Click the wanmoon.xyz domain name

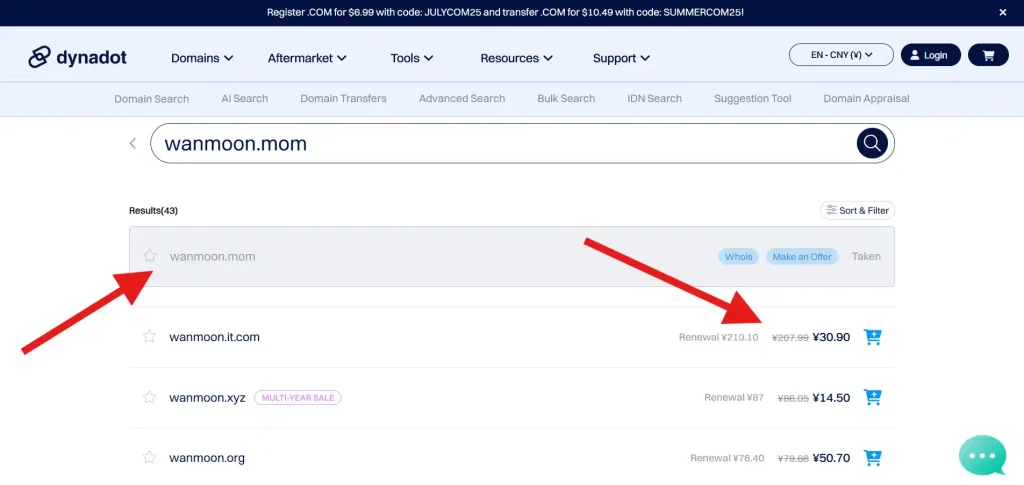[207, 398]
